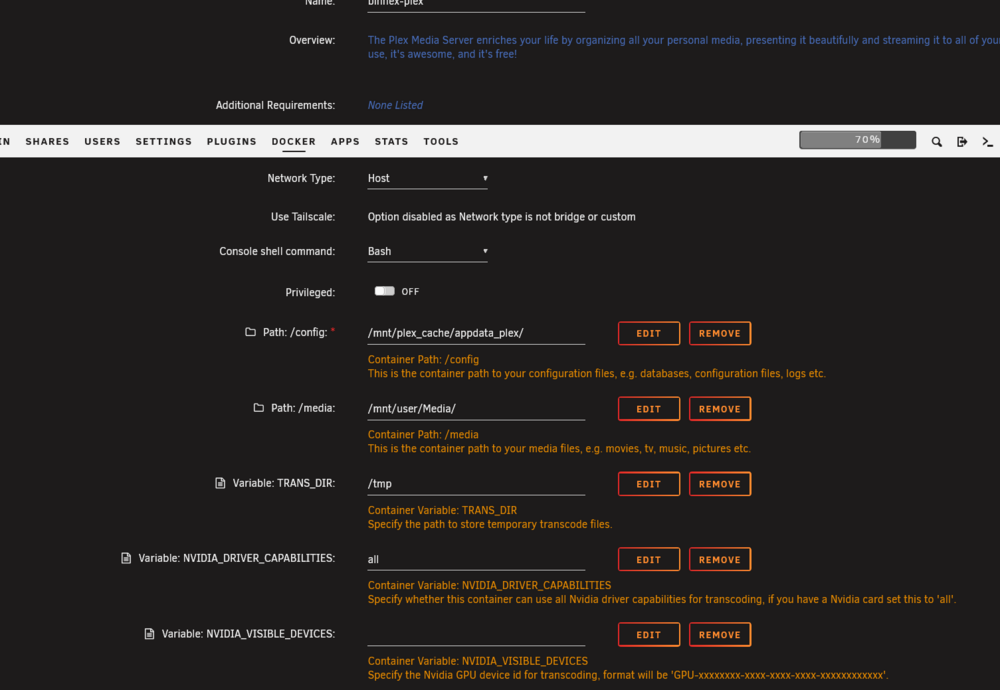Click 'Specify the path to store temporary transcode files' text
1000x690 pixels.
[x=490, y=524]
